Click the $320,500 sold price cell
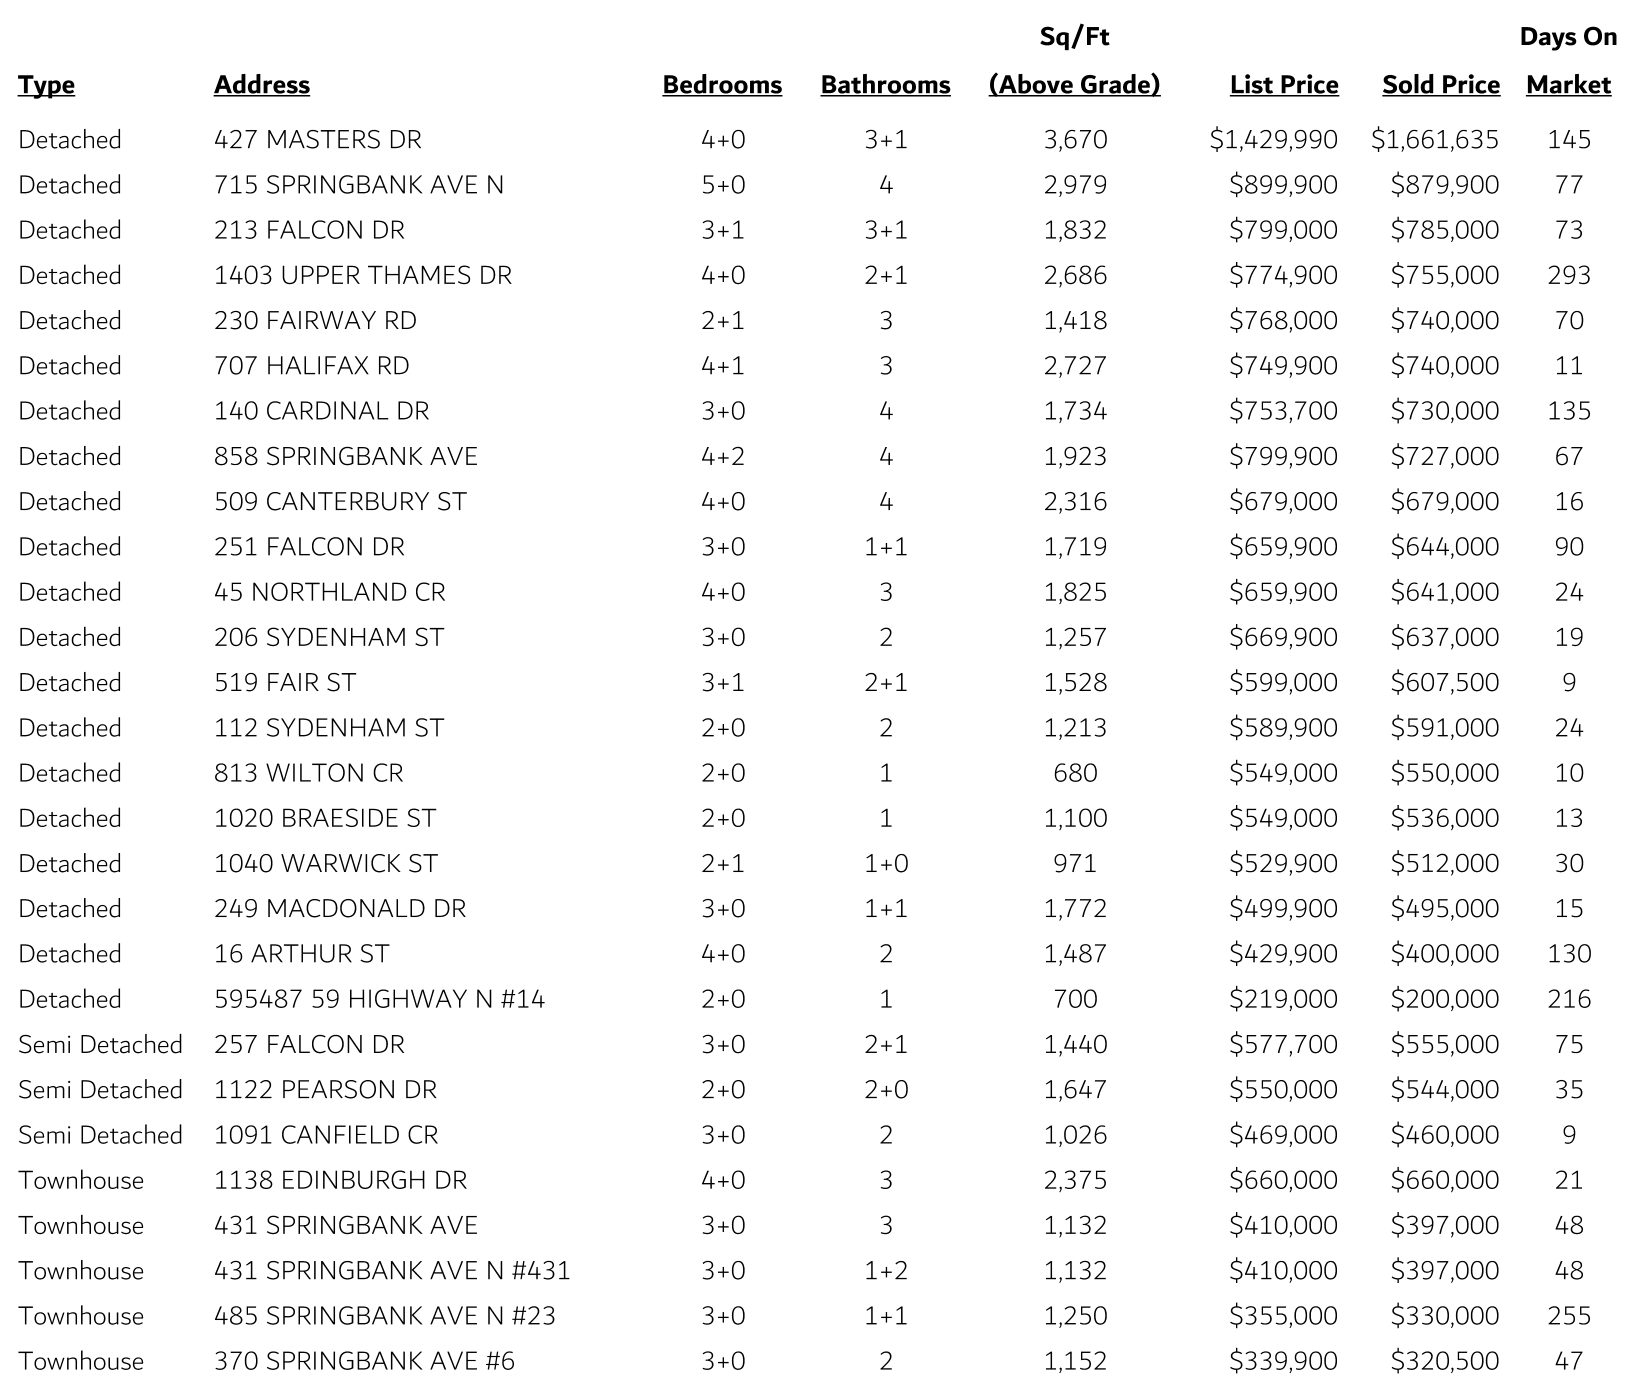 tap(1444, 1361)
